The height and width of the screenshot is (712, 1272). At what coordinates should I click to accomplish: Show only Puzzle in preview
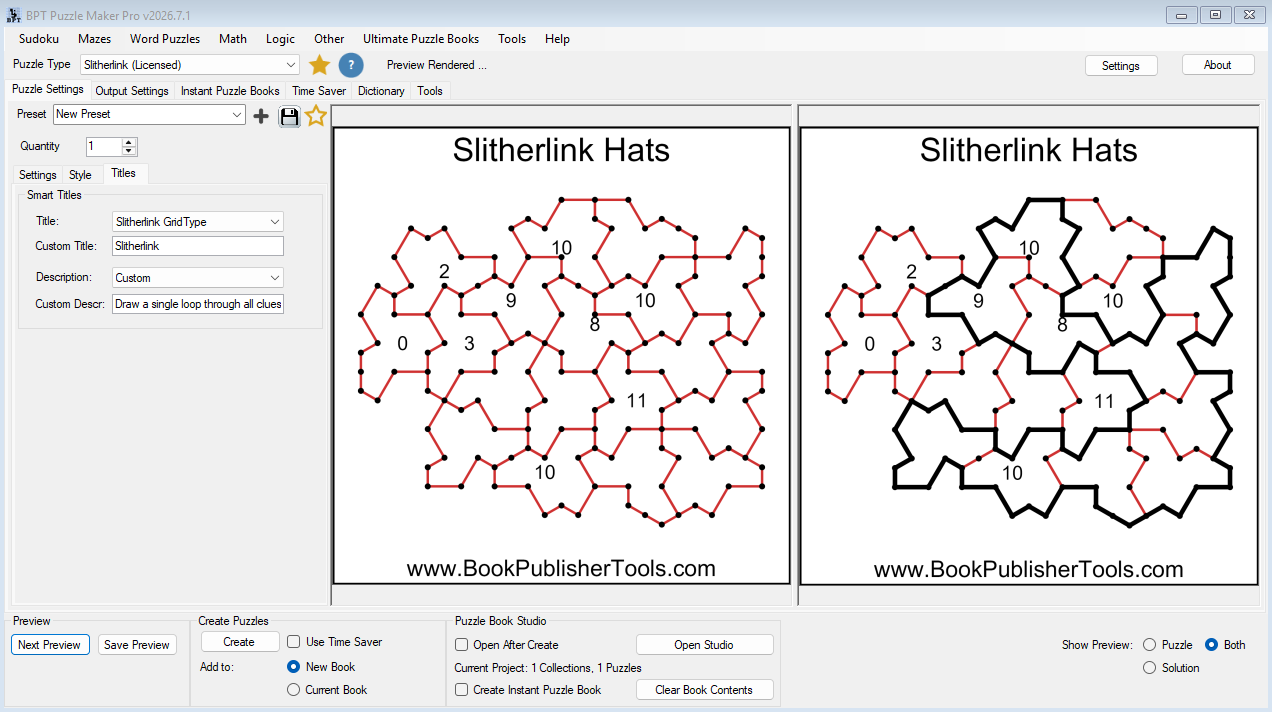pos(1149,645)
